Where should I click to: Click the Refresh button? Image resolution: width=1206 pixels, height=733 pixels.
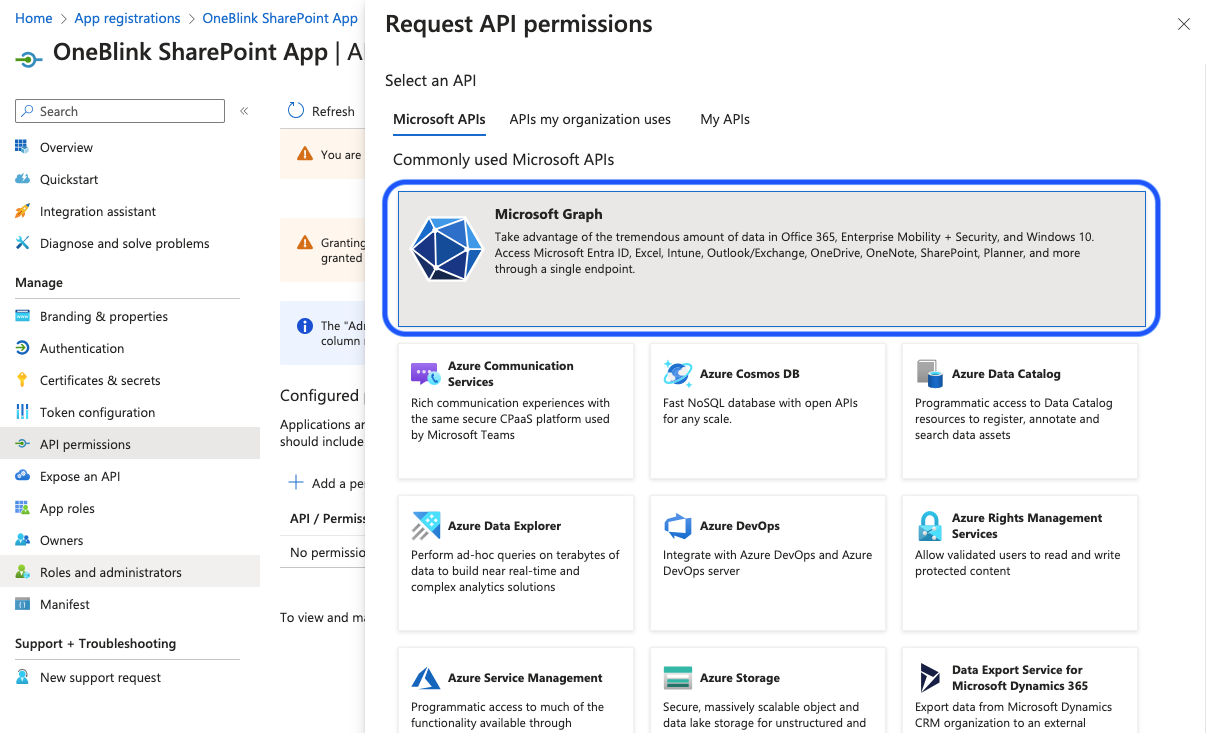tap(322, 111)
